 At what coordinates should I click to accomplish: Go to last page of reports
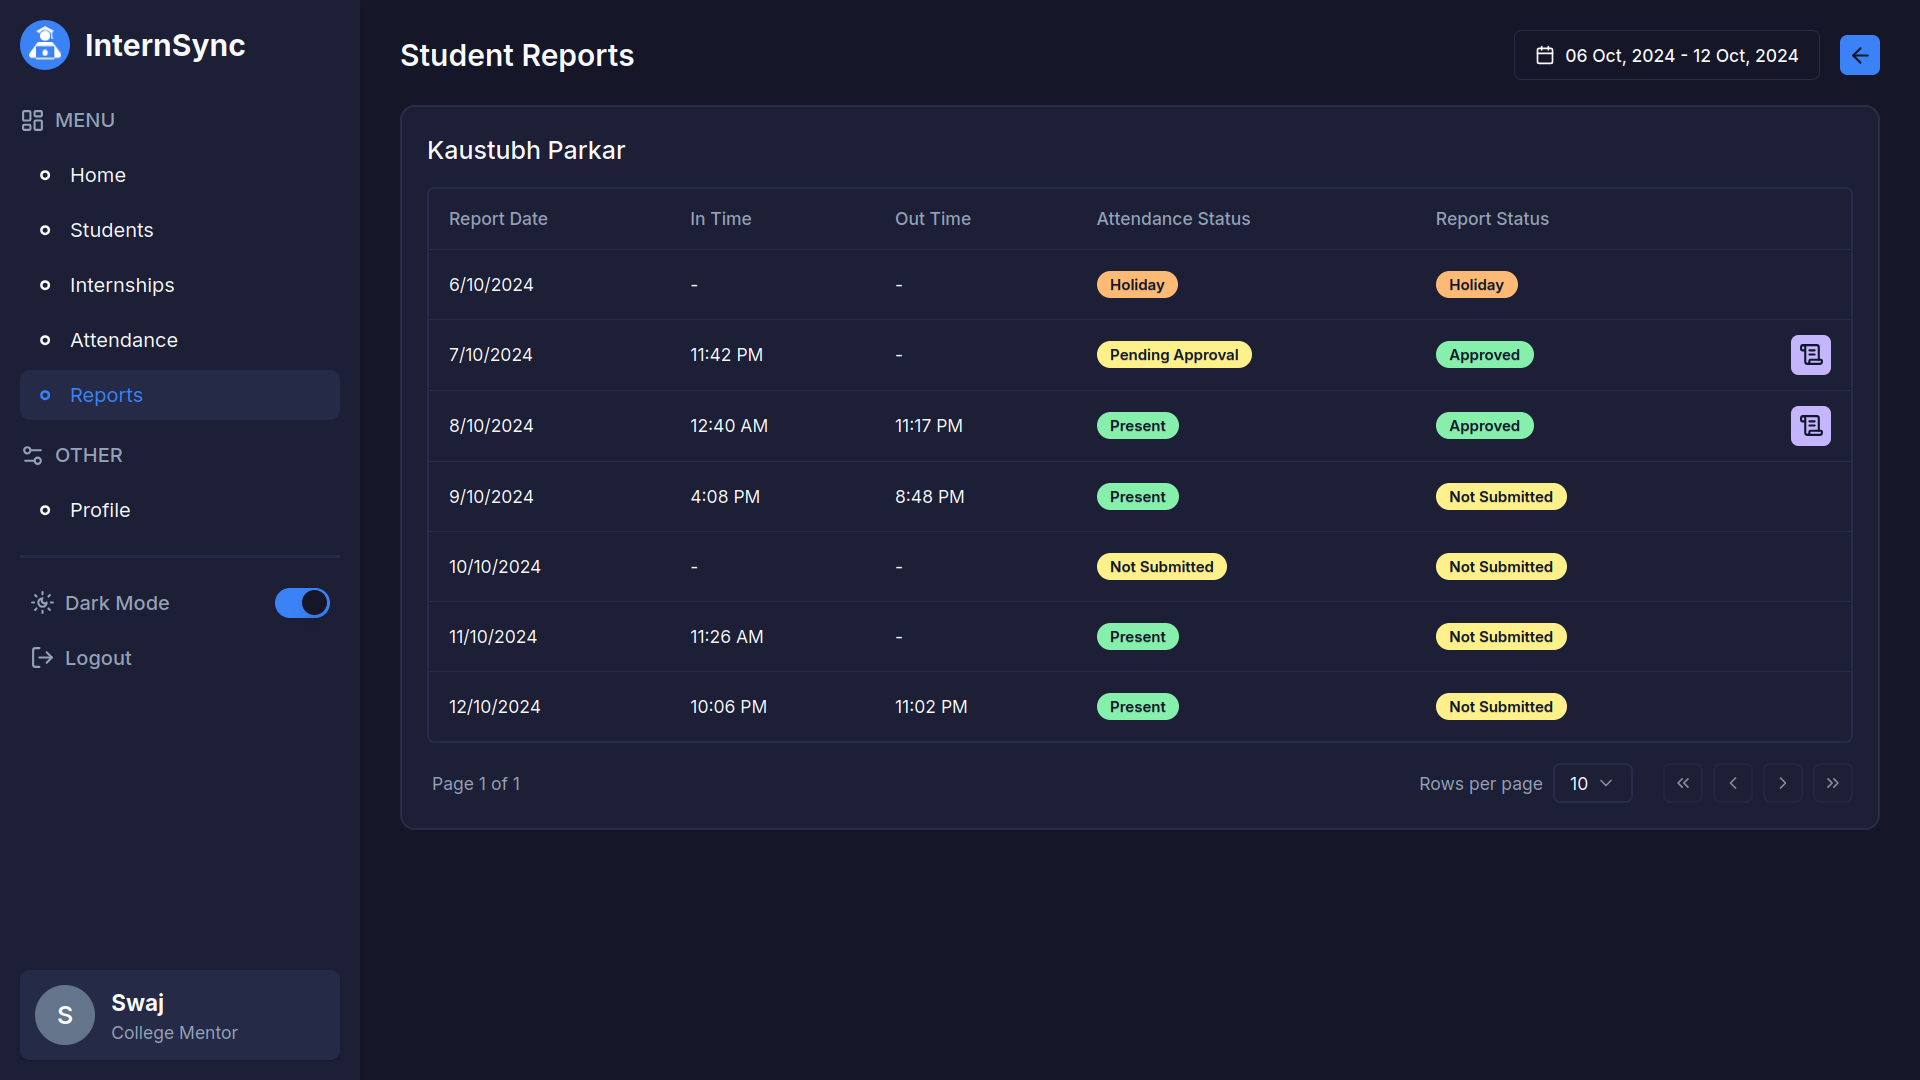[1833, 783]
